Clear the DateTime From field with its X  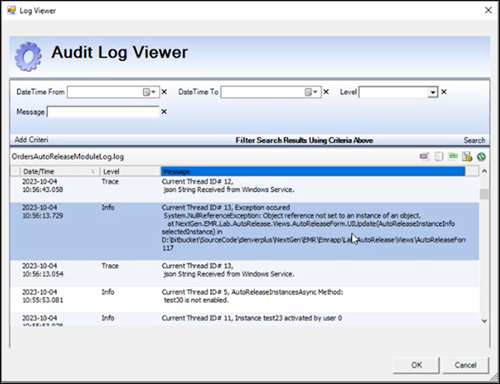pyautogui.click(x=164, y=92)
